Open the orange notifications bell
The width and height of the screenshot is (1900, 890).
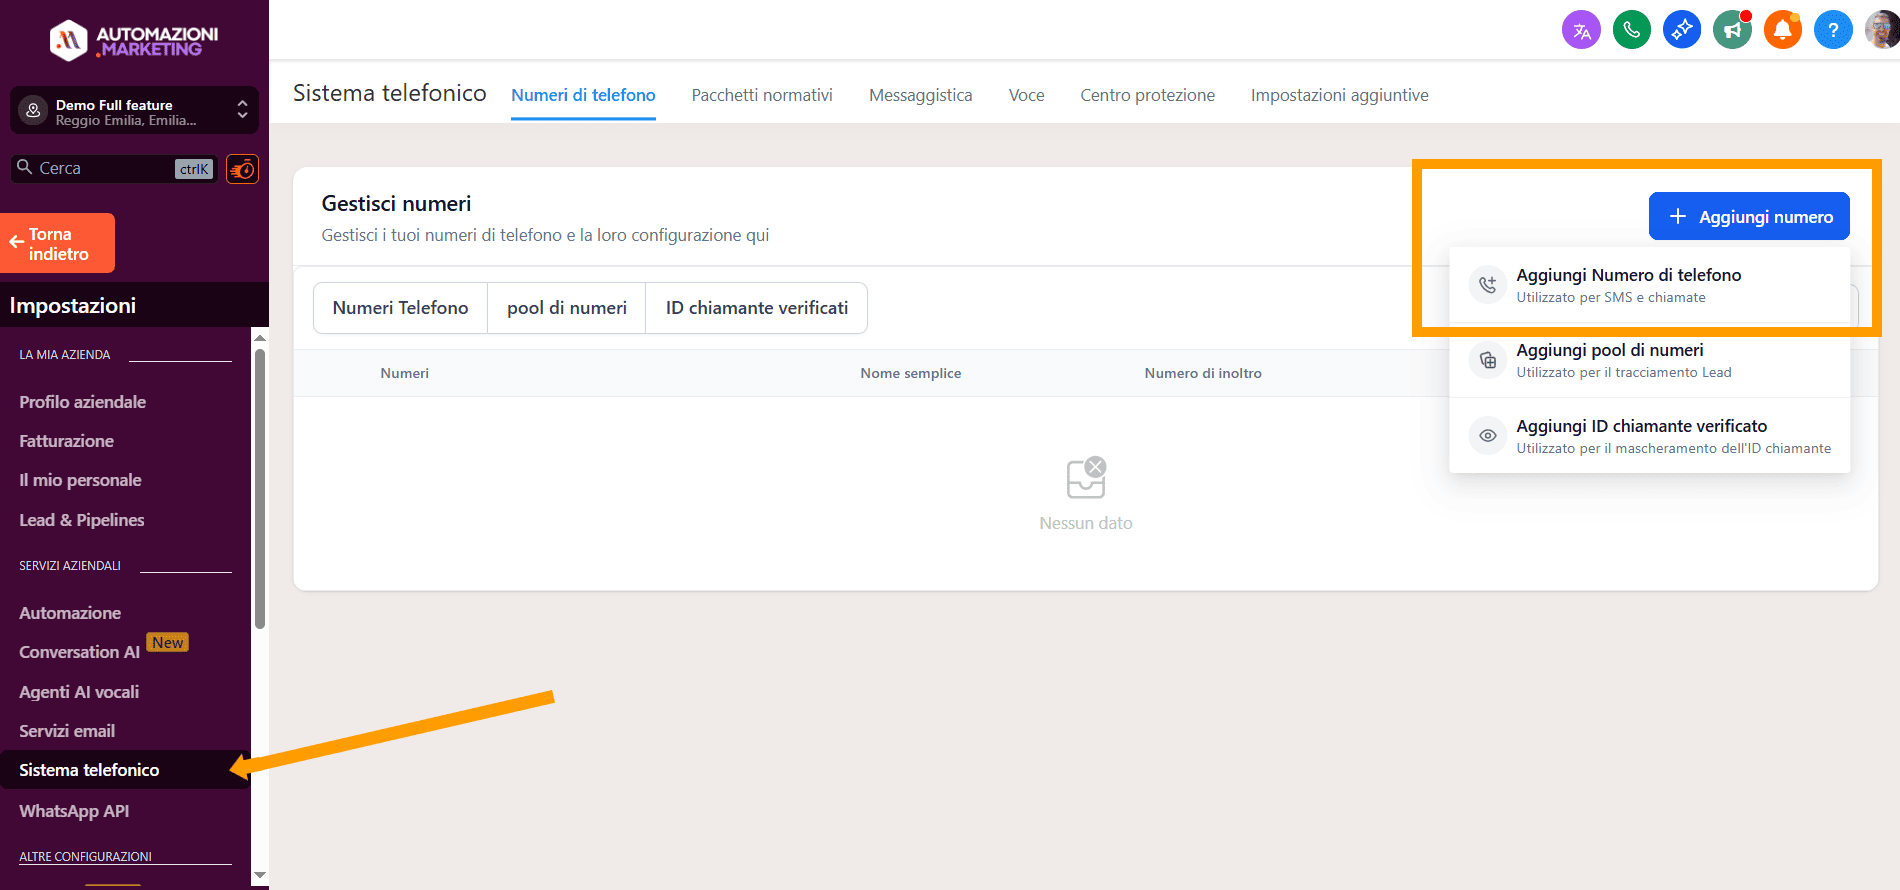1782,30
